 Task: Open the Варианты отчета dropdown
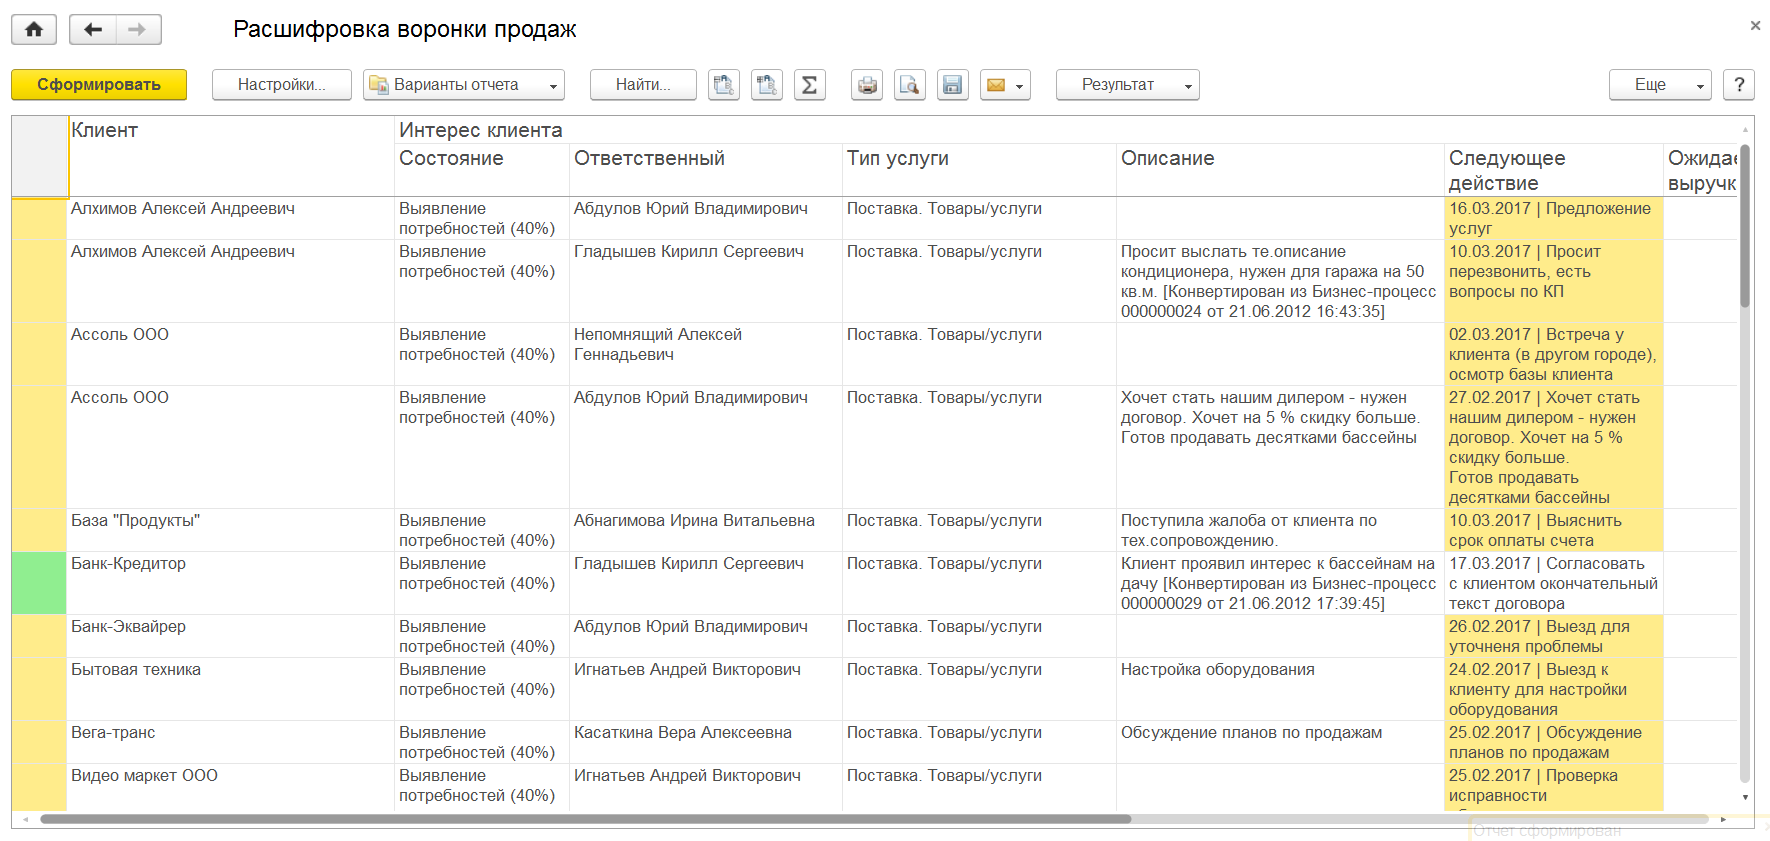(x=464, y=85)
